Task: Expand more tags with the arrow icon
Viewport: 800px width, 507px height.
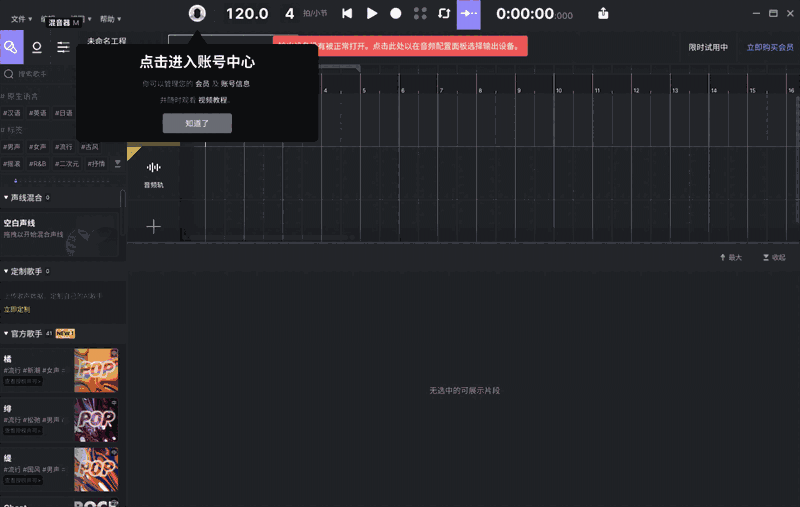Action: click(118, 164)
